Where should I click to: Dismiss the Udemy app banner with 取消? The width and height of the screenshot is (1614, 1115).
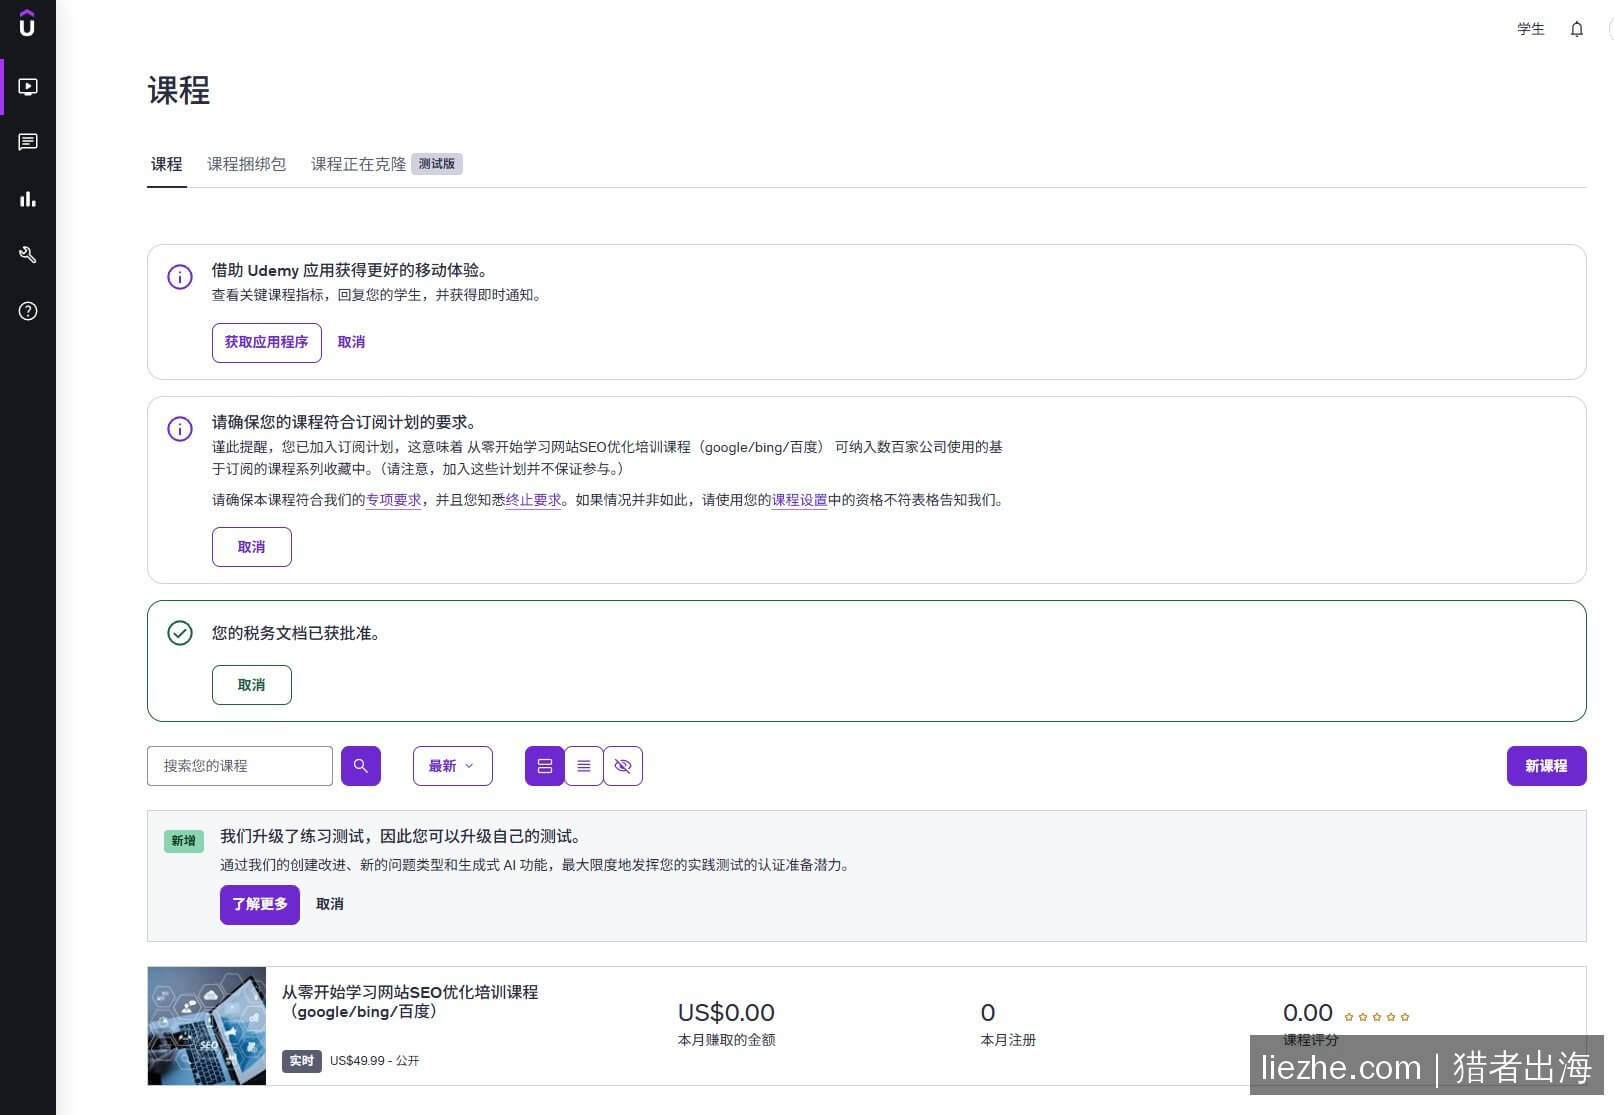[351, 342]
